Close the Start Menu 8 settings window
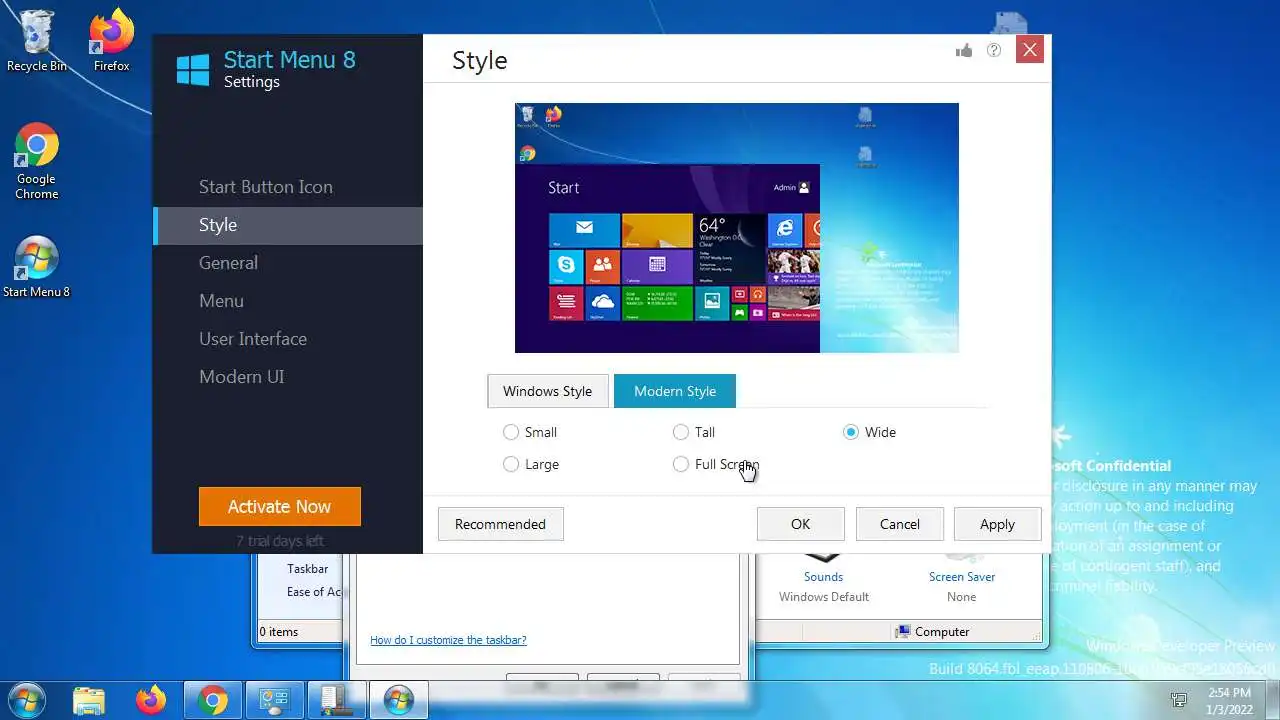 (1029, 49)
